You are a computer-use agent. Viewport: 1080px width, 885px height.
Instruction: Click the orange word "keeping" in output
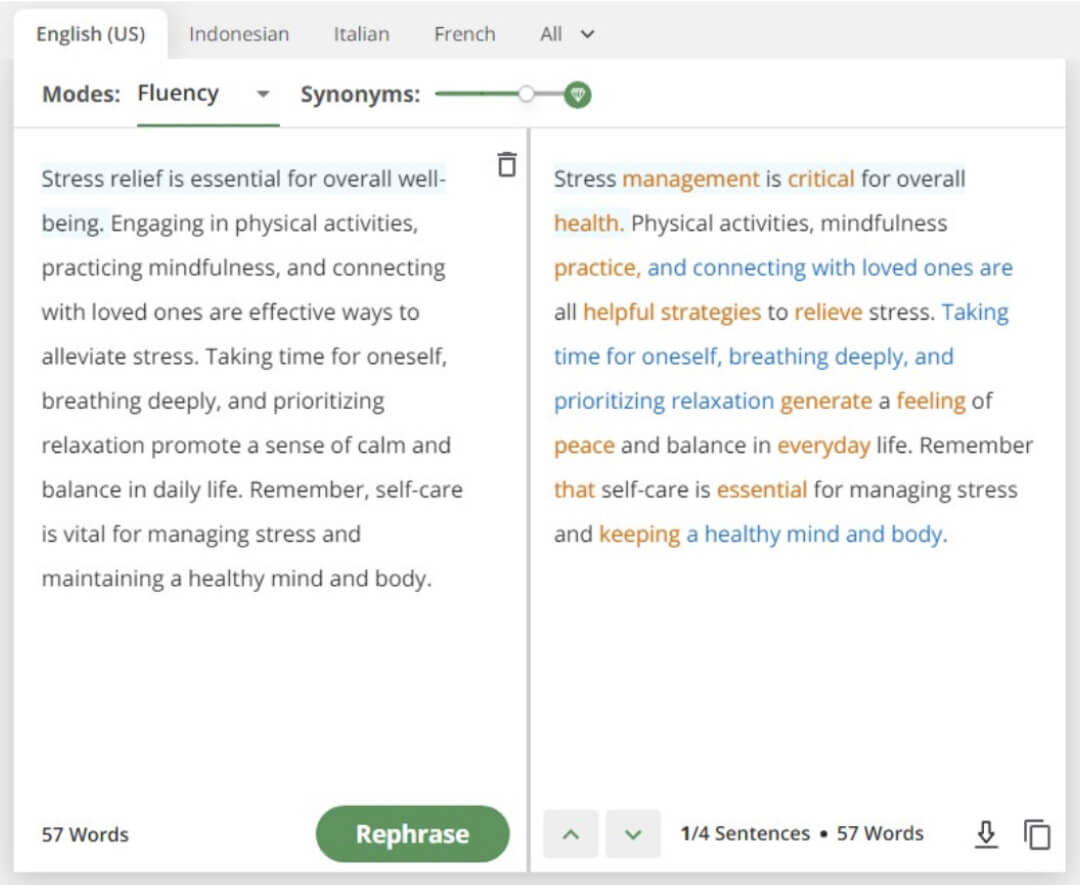[639, 534]
